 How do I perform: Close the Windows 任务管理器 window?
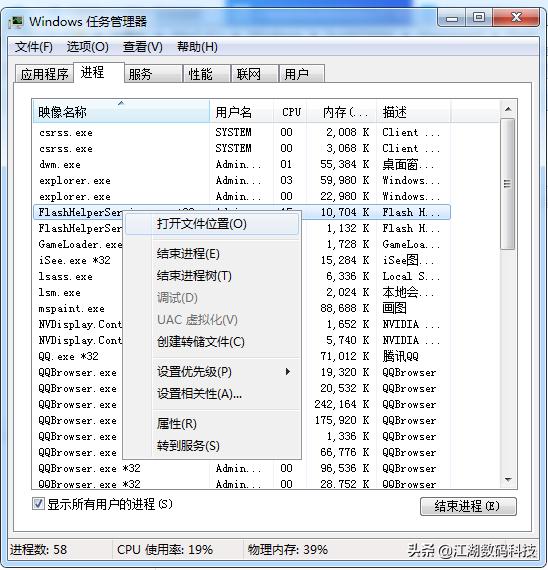tap(516, 17)
